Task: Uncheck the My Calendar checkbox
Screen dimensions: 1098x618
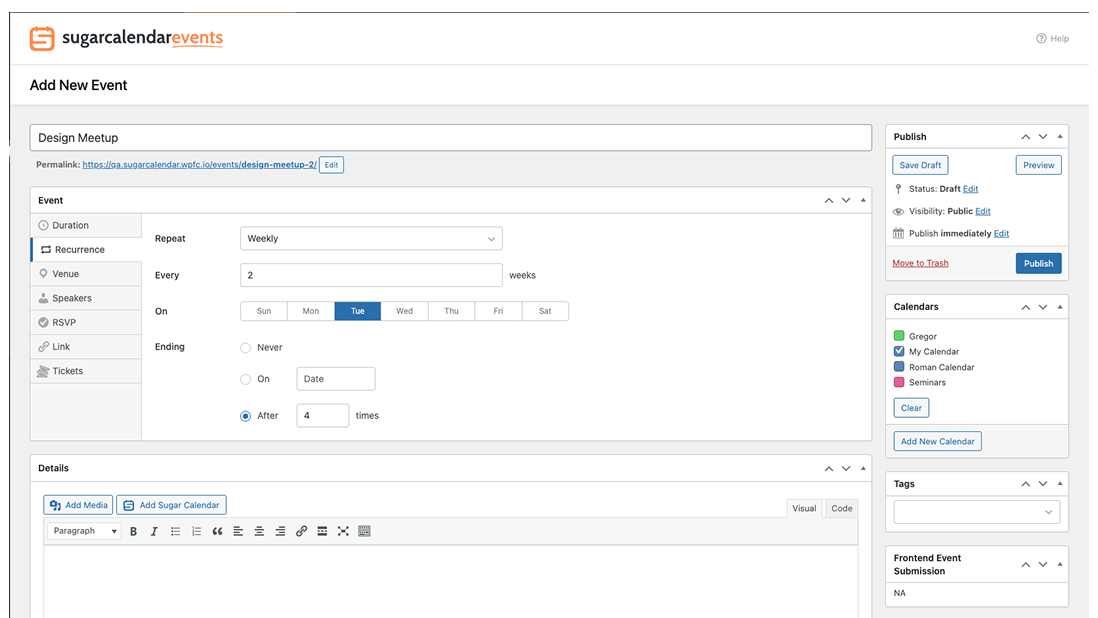Action: tap(899, 352)
